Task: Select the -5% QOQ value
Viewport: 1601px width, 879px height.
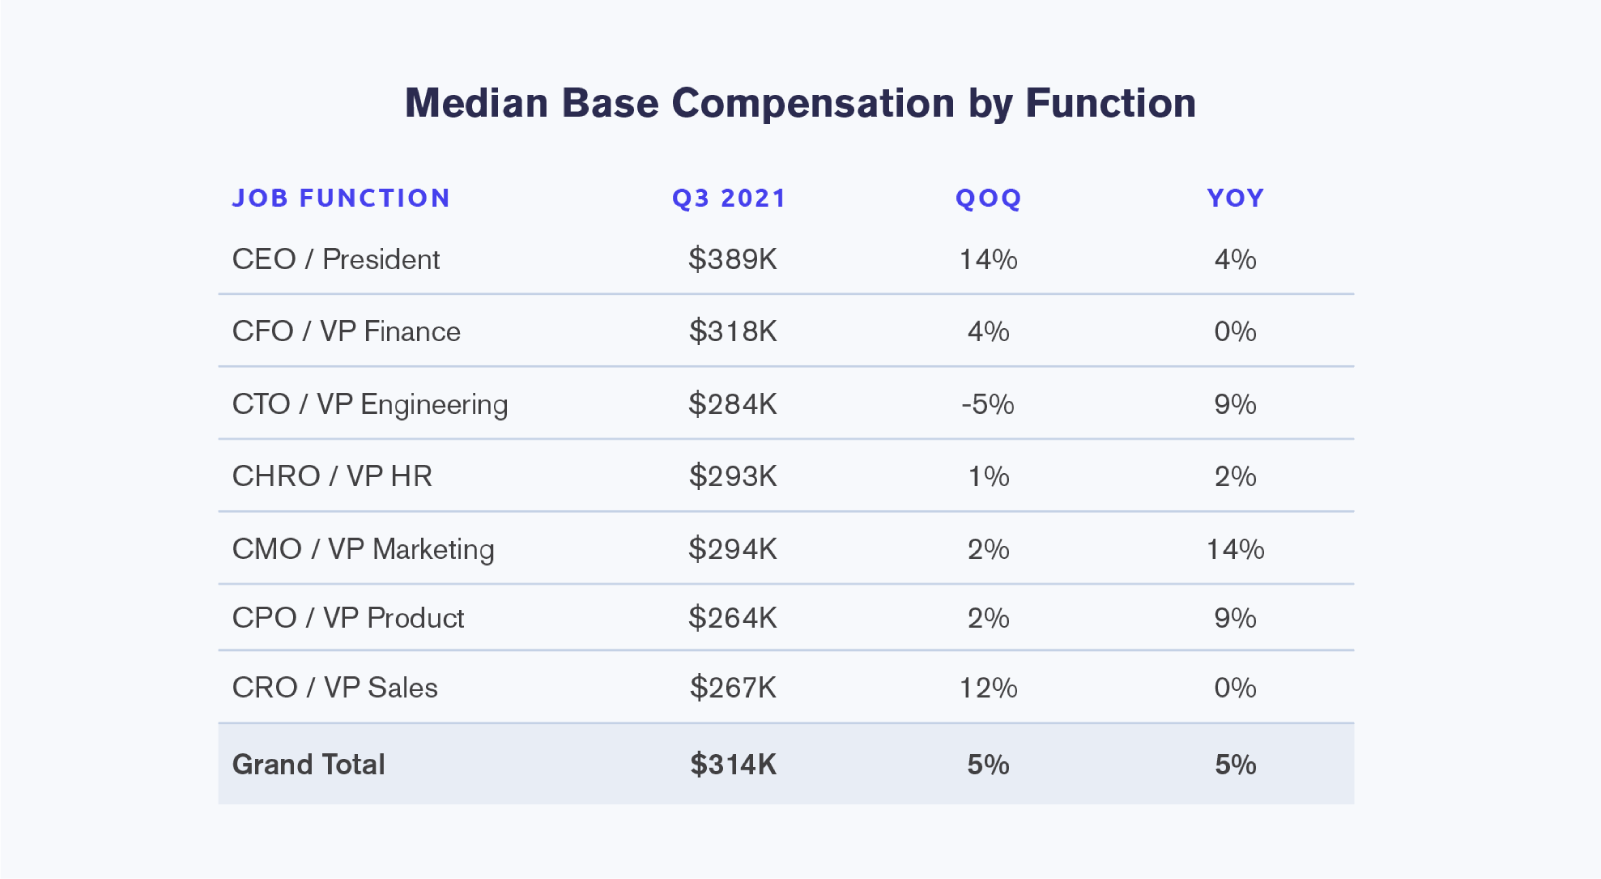Action: [988, 405]
